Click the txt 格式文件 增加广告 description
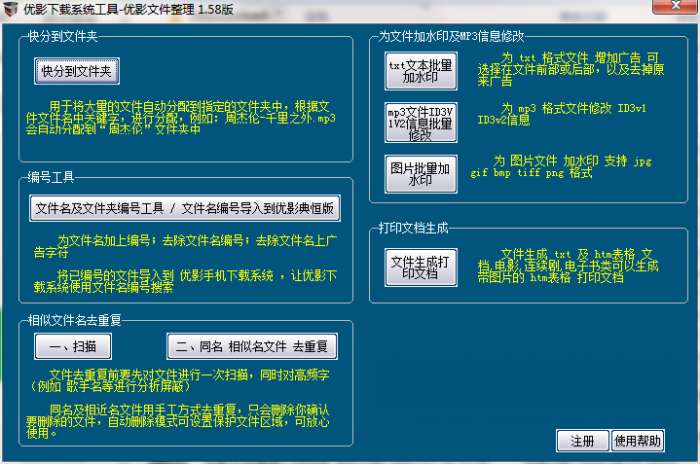Viewport: 700px width, 464px height. click(571, 69)
